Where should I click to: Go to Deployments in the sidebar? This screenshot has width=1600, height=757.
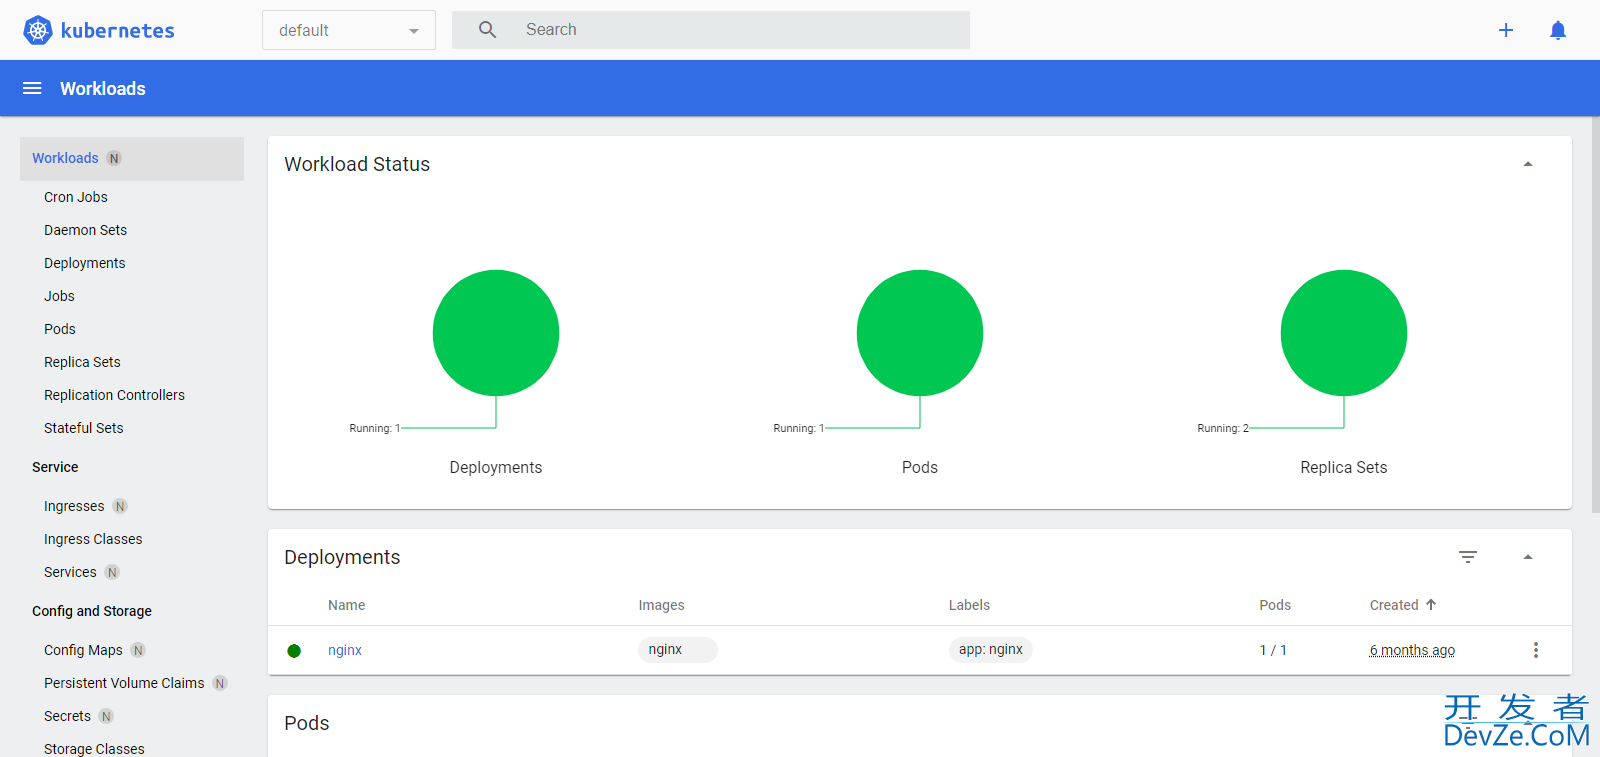[x=85, y=263]
